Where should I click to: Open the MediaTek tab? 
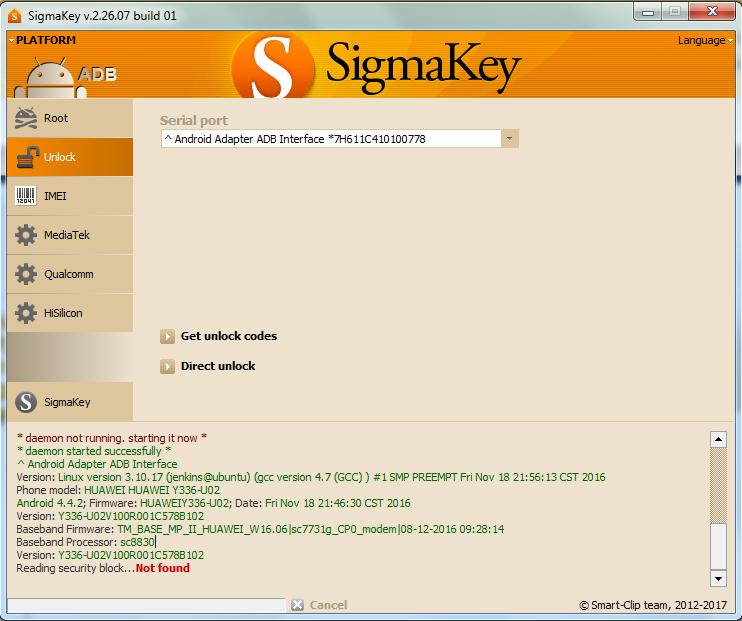pos(70,235)
